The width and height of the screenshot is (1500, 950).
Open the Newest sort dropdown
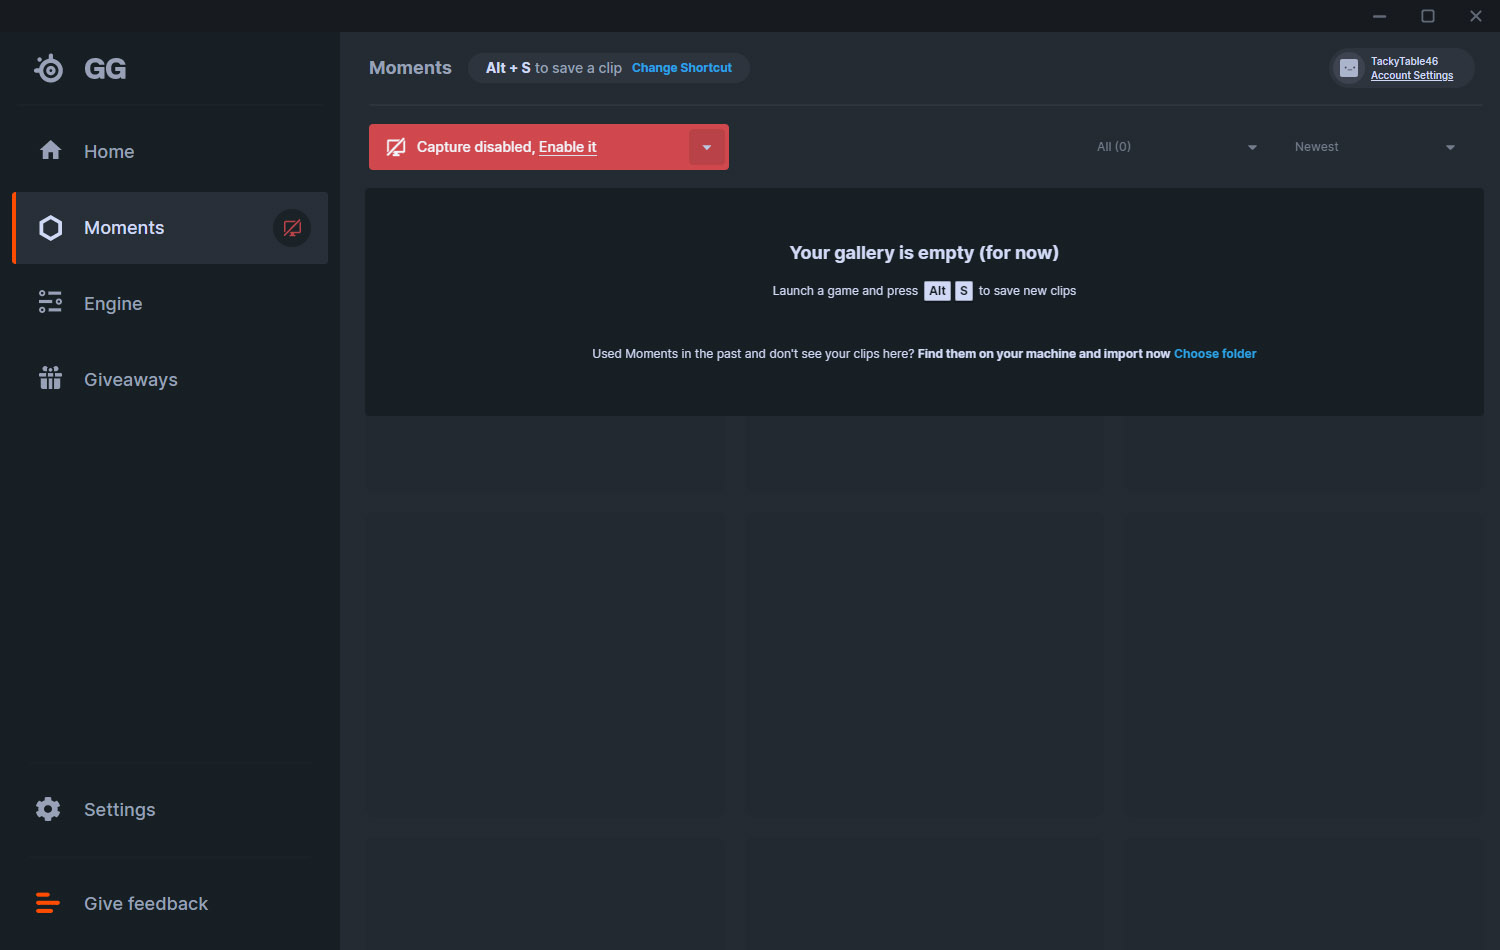(1375, 147)
